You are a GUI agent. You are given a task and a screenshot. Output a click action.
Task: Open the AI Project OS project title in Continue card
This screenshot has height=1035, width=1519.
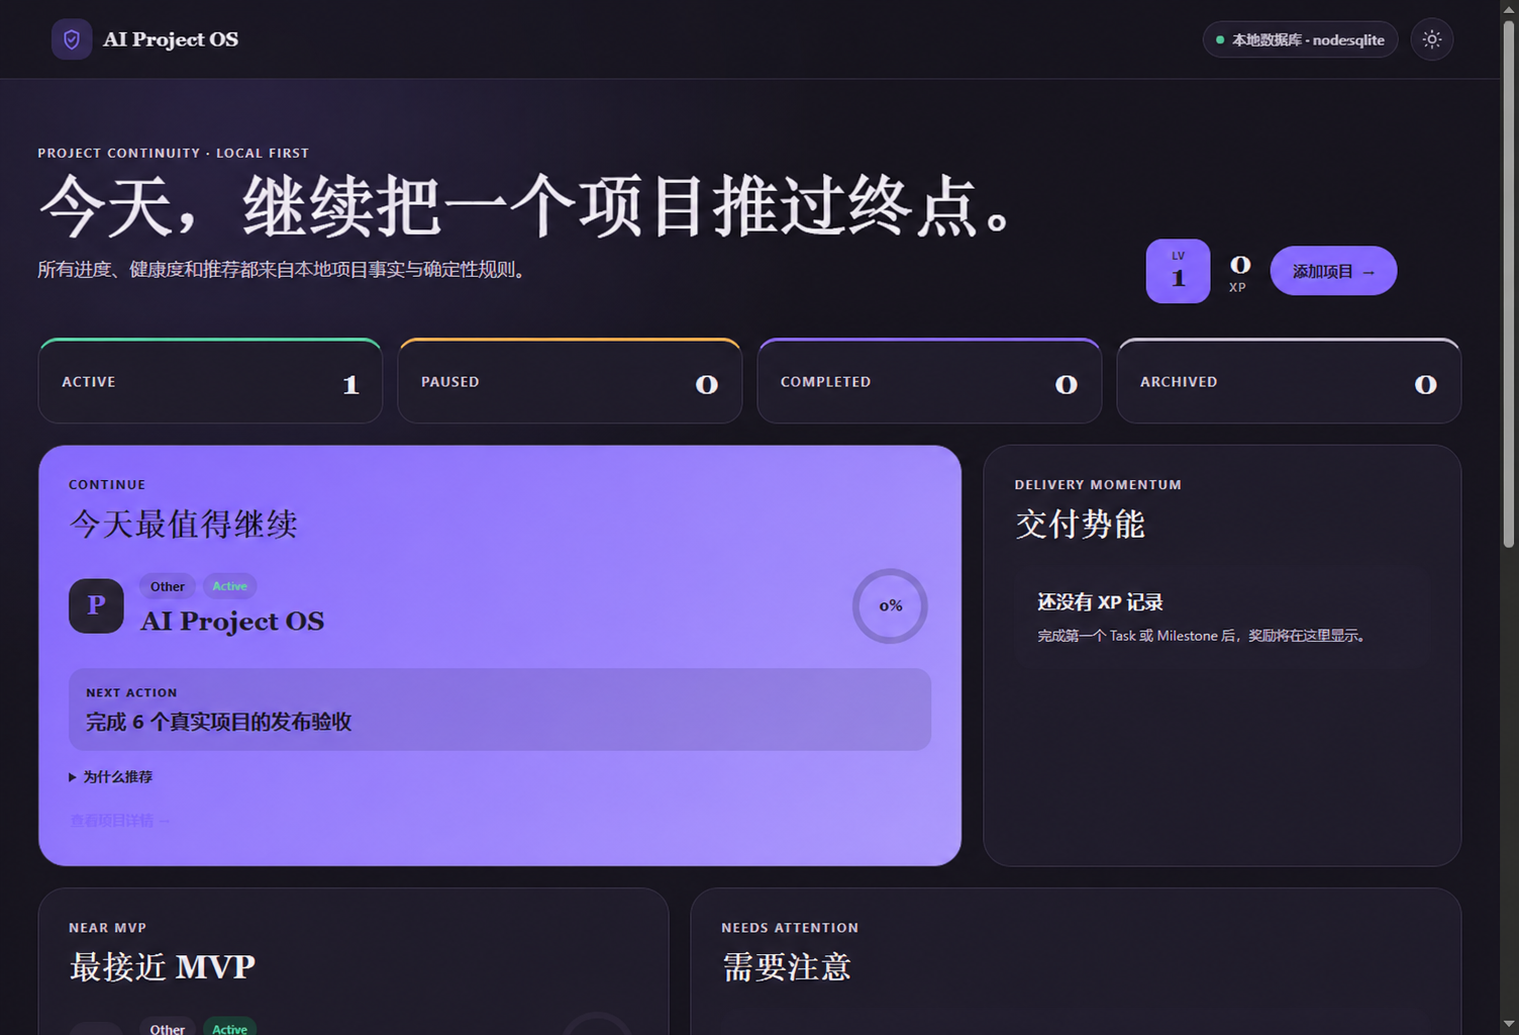(232, 621)
